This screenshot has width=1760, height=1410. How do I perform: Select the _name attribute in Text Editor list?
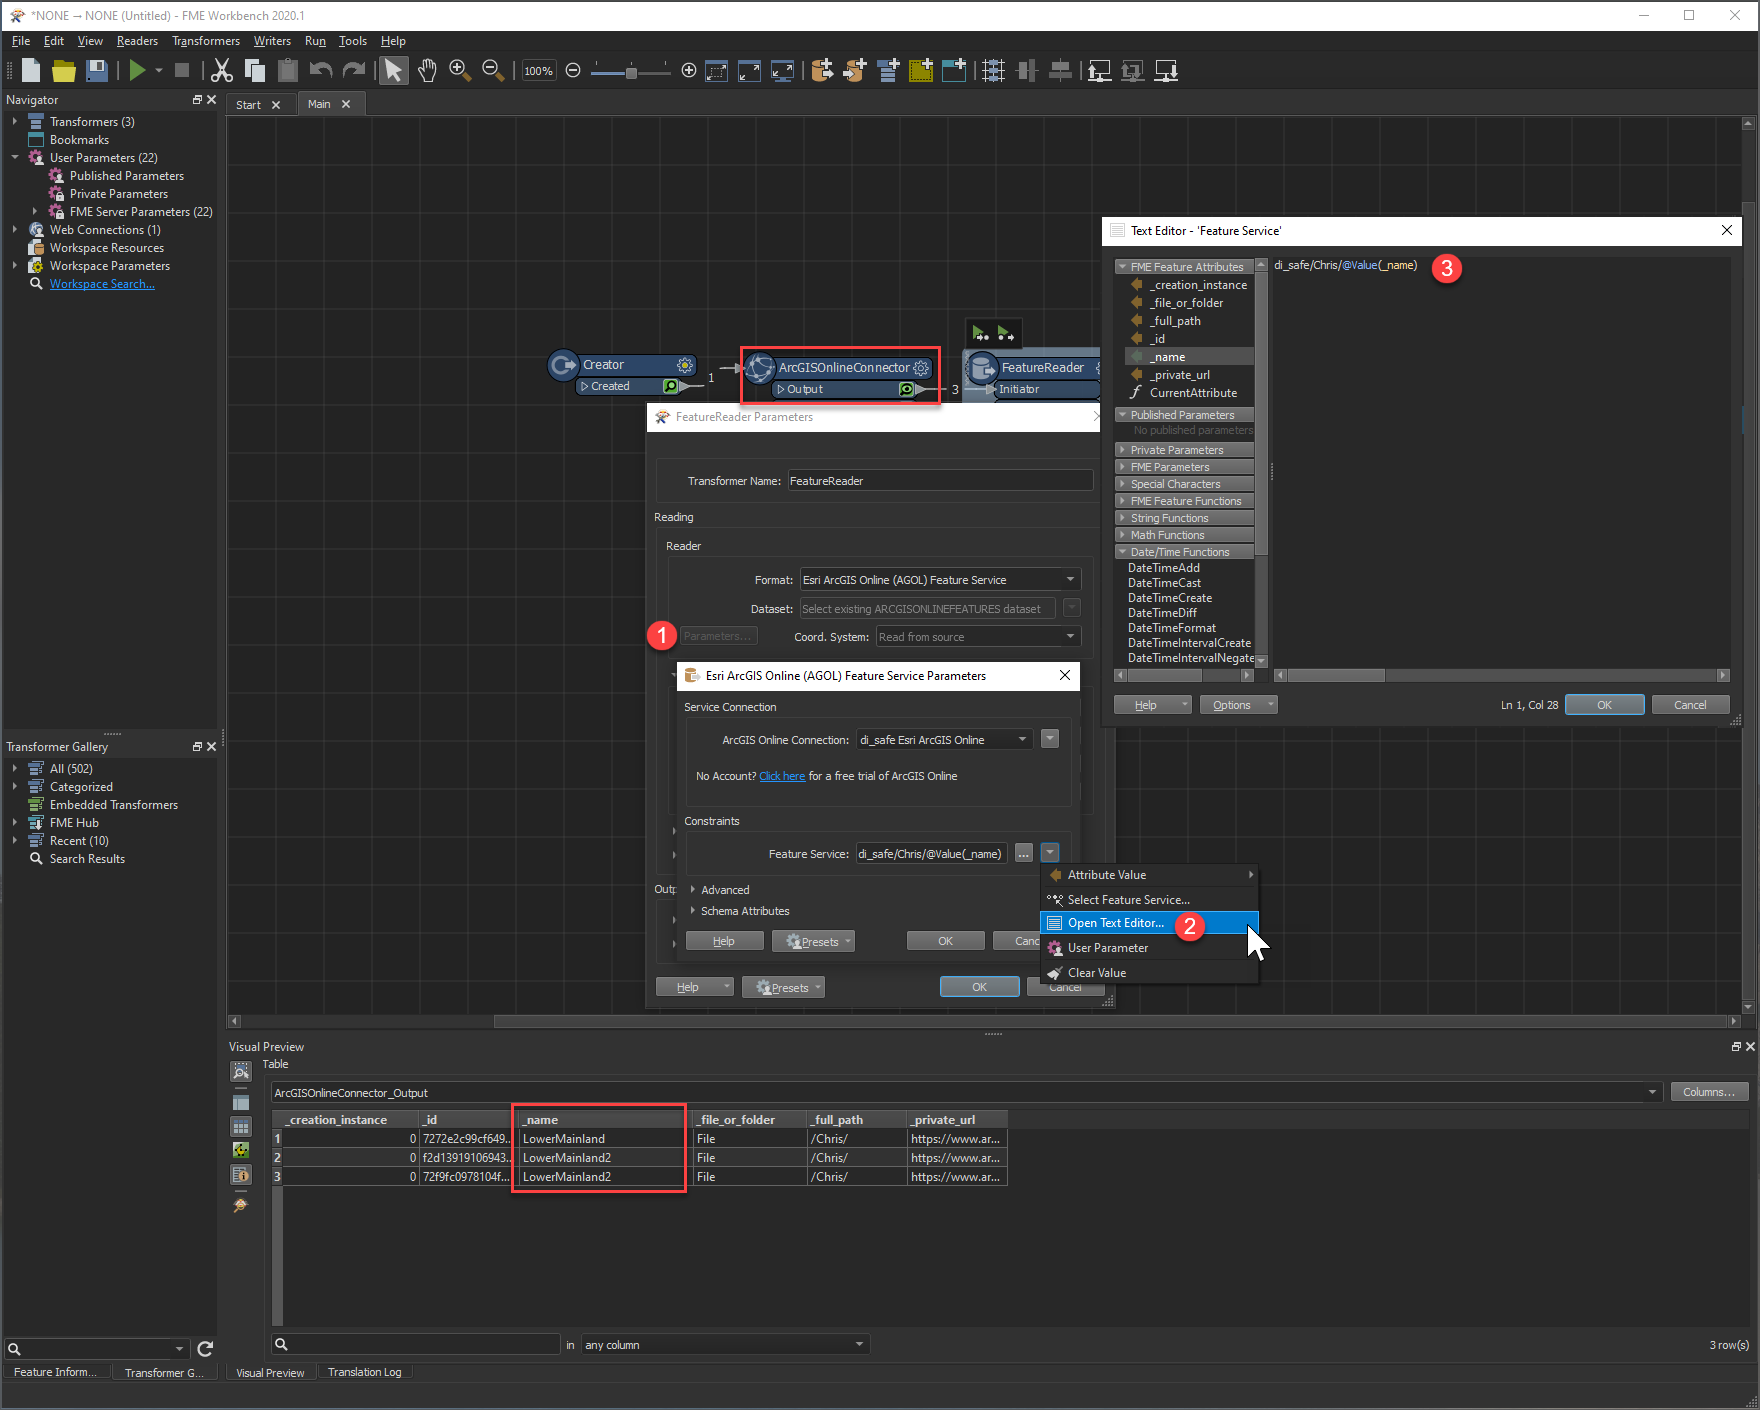[x=1190, y=357]
